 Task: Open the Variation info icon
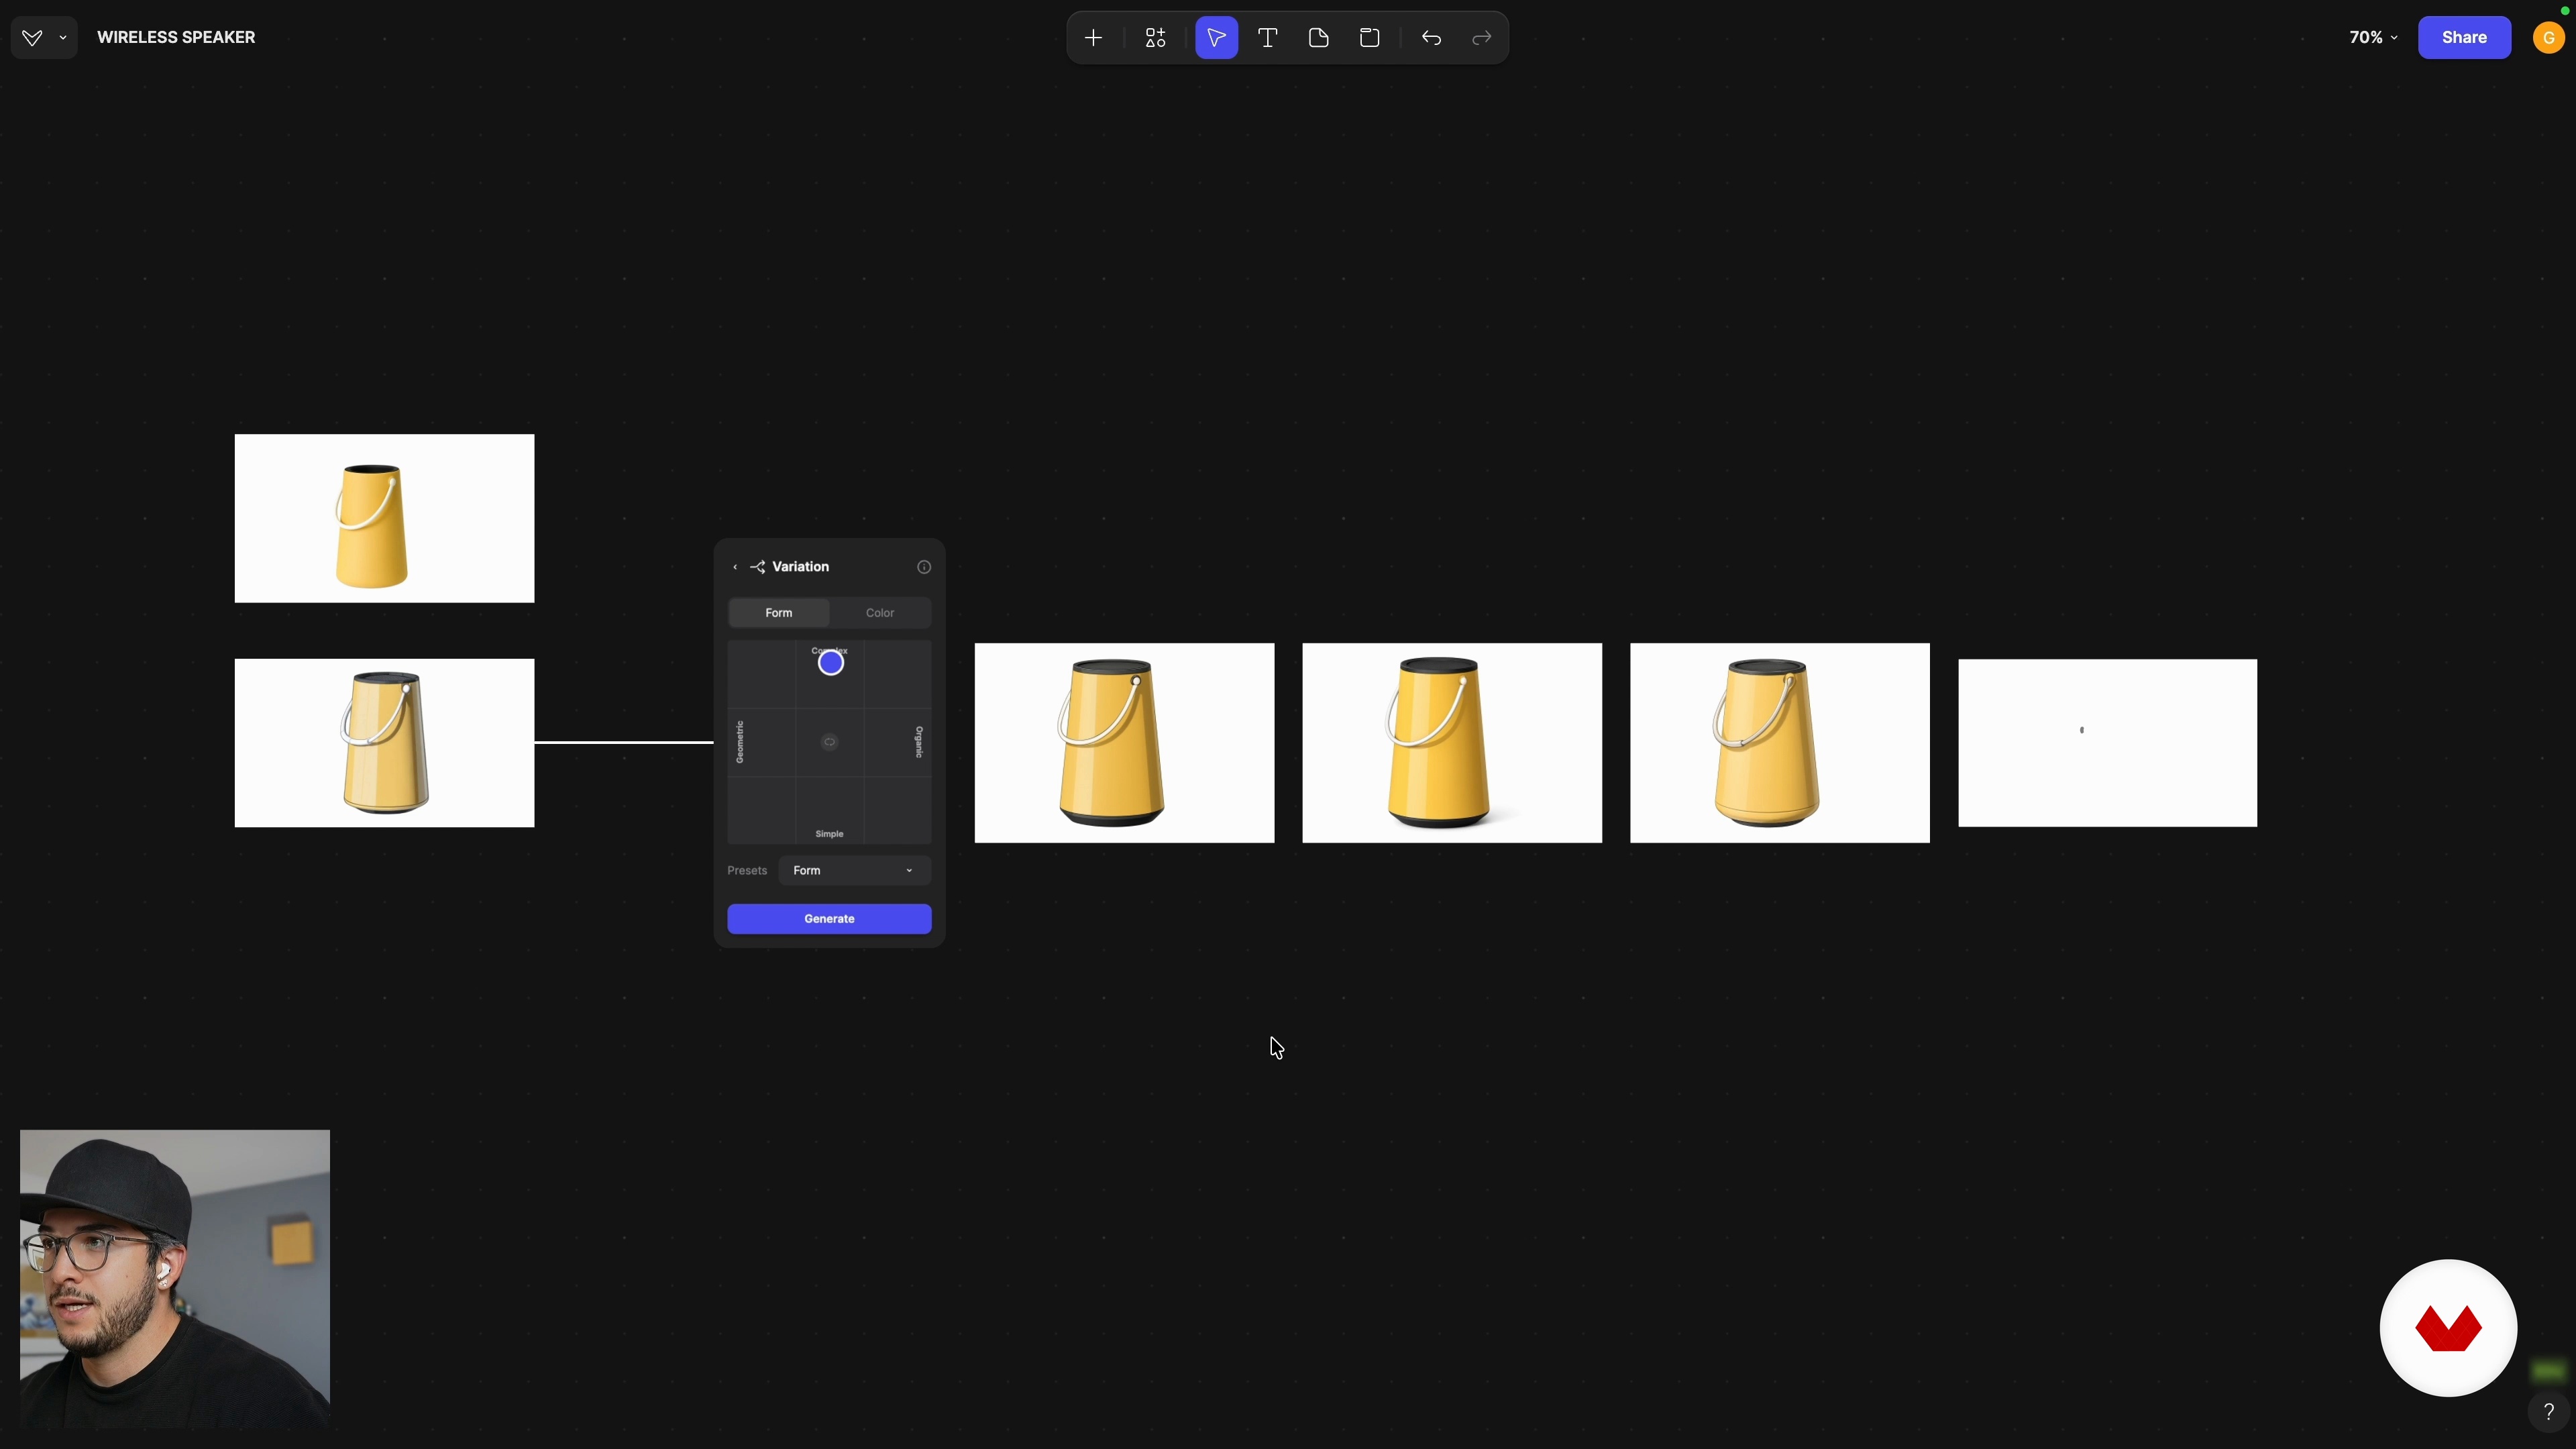[x=924, y=567]
